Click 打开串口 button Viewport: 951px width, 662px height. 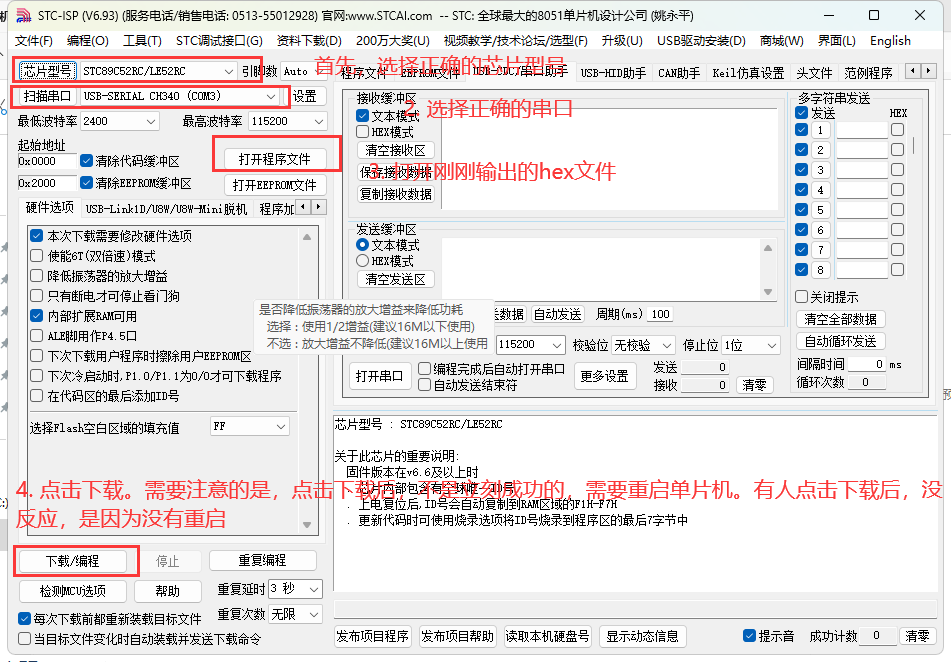pos(379,376)
